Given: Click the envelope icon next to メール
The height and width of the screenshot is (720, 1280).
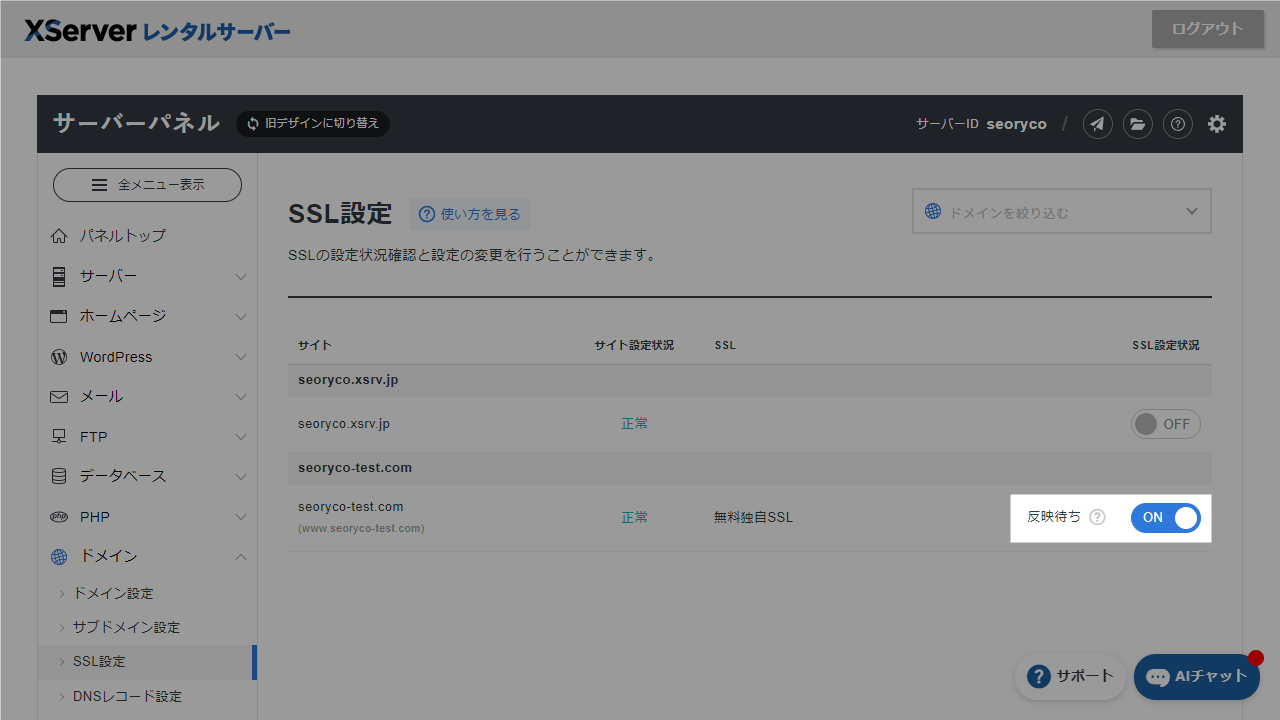Looking at the screenshot, I should pyautogui.click(x=58, y=396).
